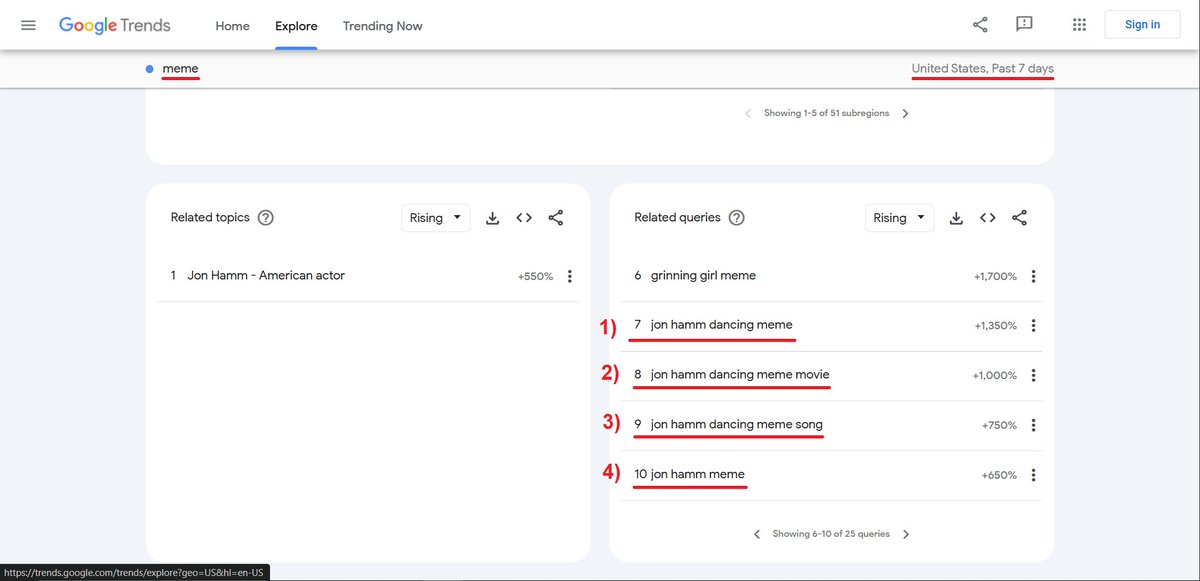
Task: Open Related topics Rising dropdown
Action: tap(436, 218)
